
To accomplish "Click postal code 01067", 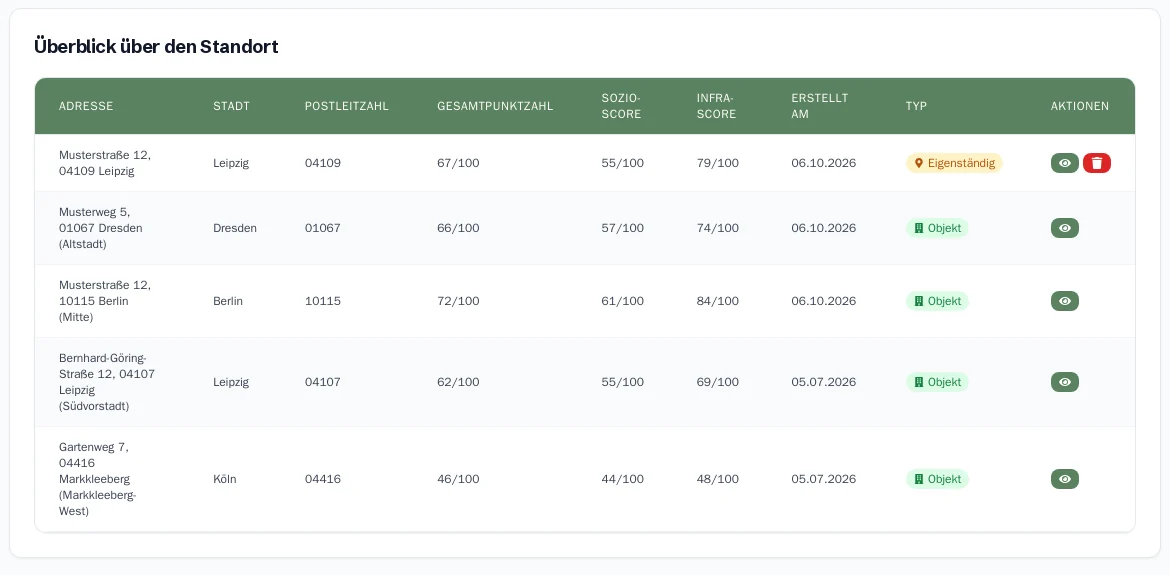I will (323, 228).
